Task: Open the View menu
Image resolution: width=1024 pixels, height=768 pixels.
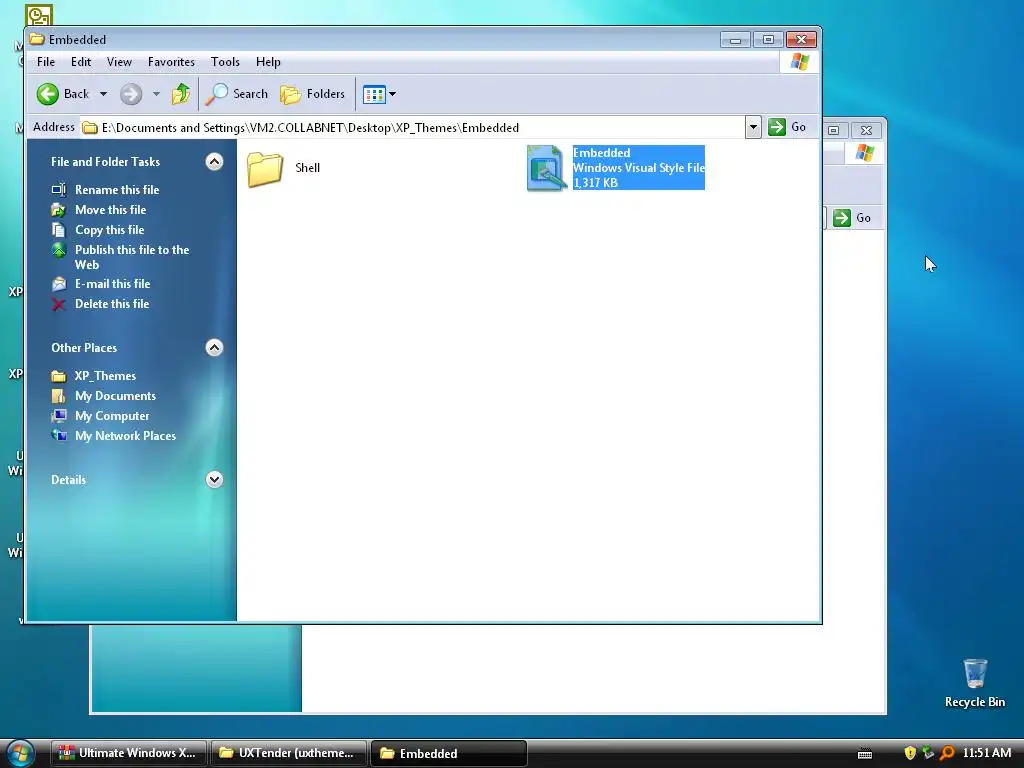Action: (x=120, y=61)
